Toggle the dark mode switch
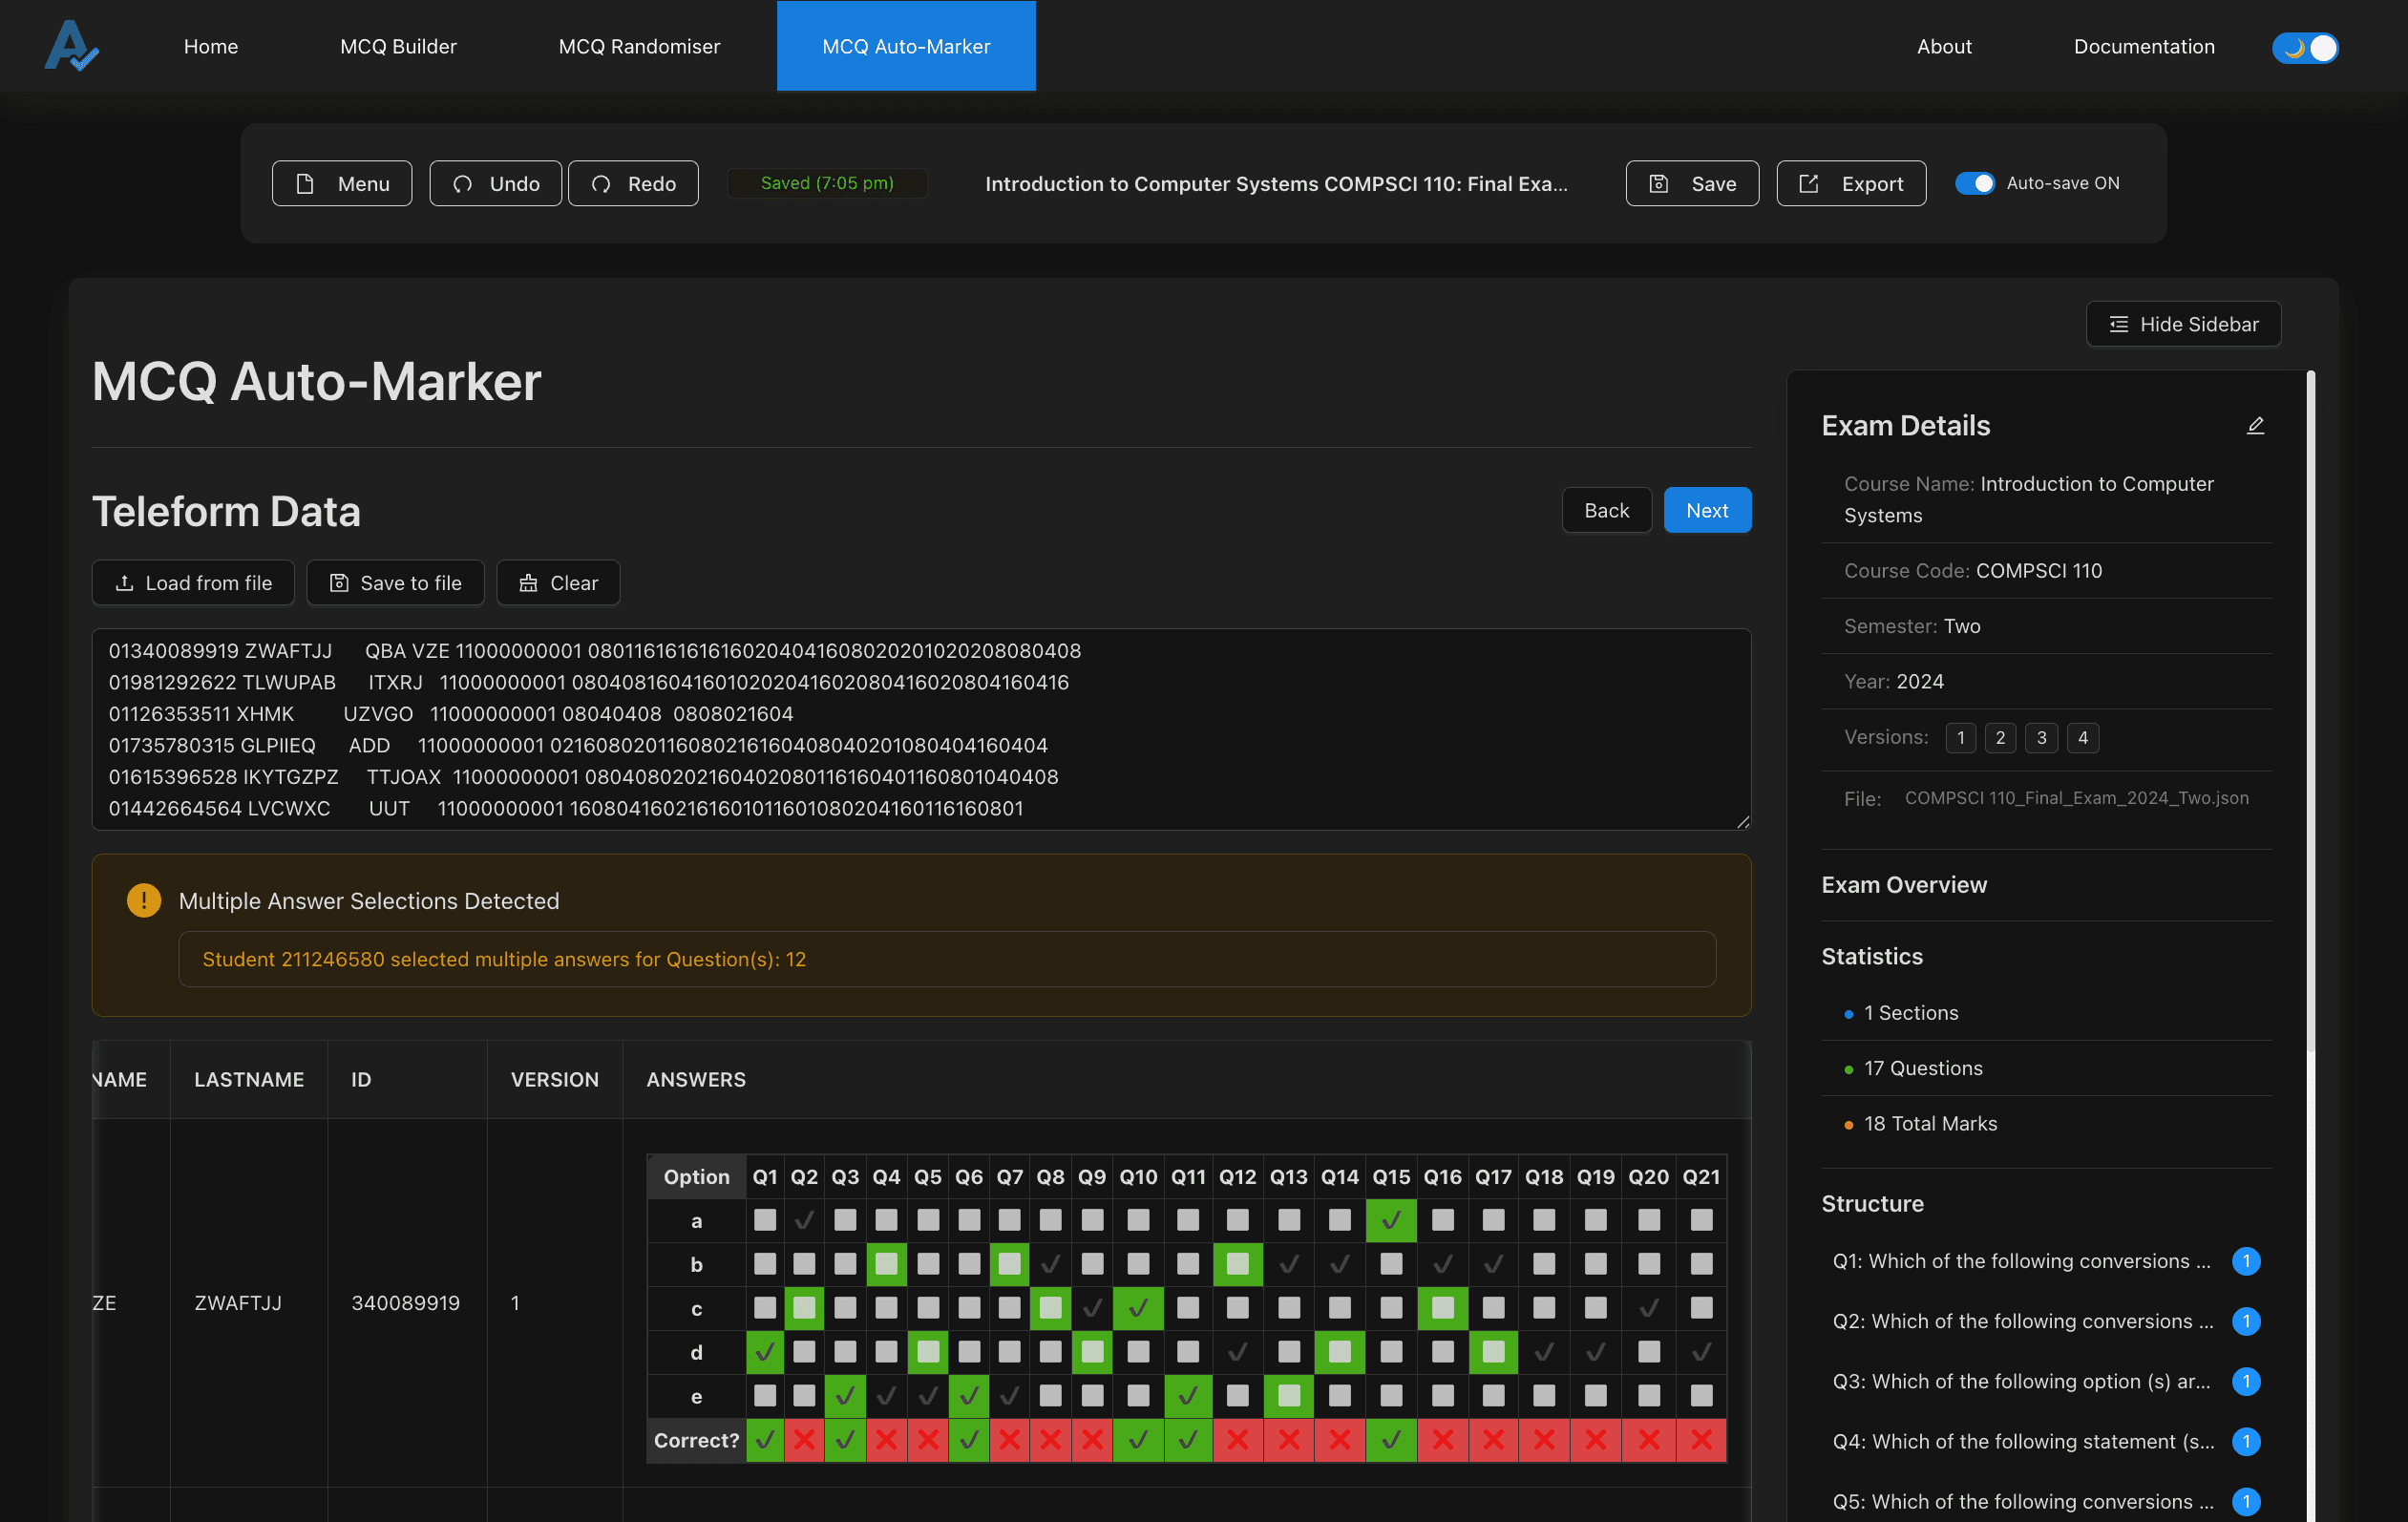This screenshot has height=1522, width=2408. click(2305, 47)
